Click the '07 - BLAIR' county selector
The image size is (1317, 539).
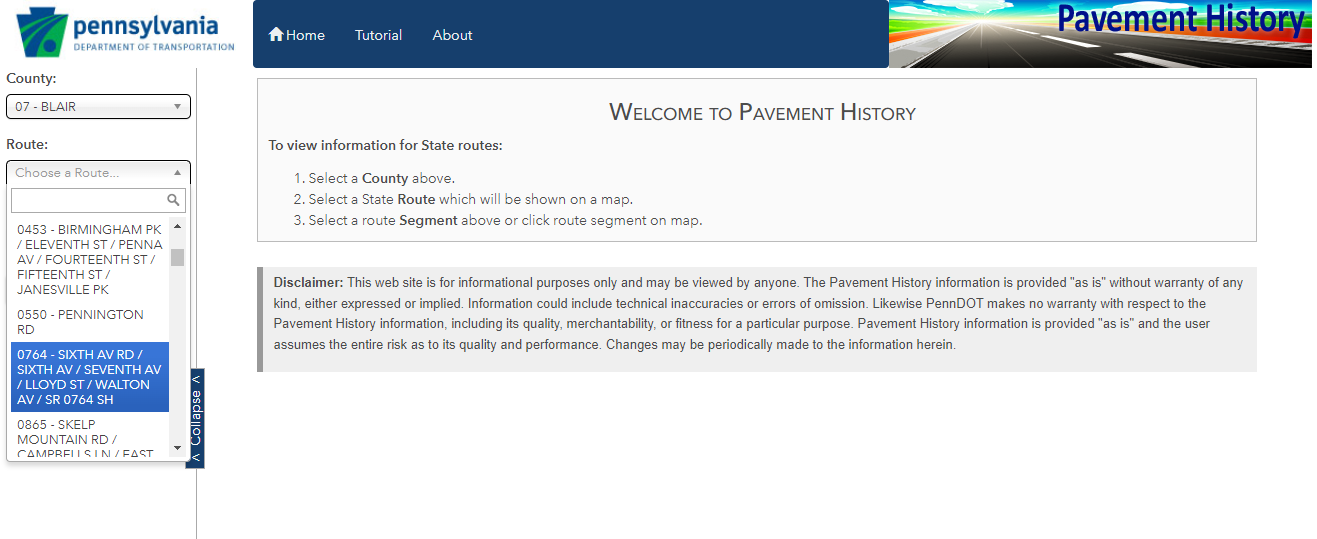tap(90, 107)
